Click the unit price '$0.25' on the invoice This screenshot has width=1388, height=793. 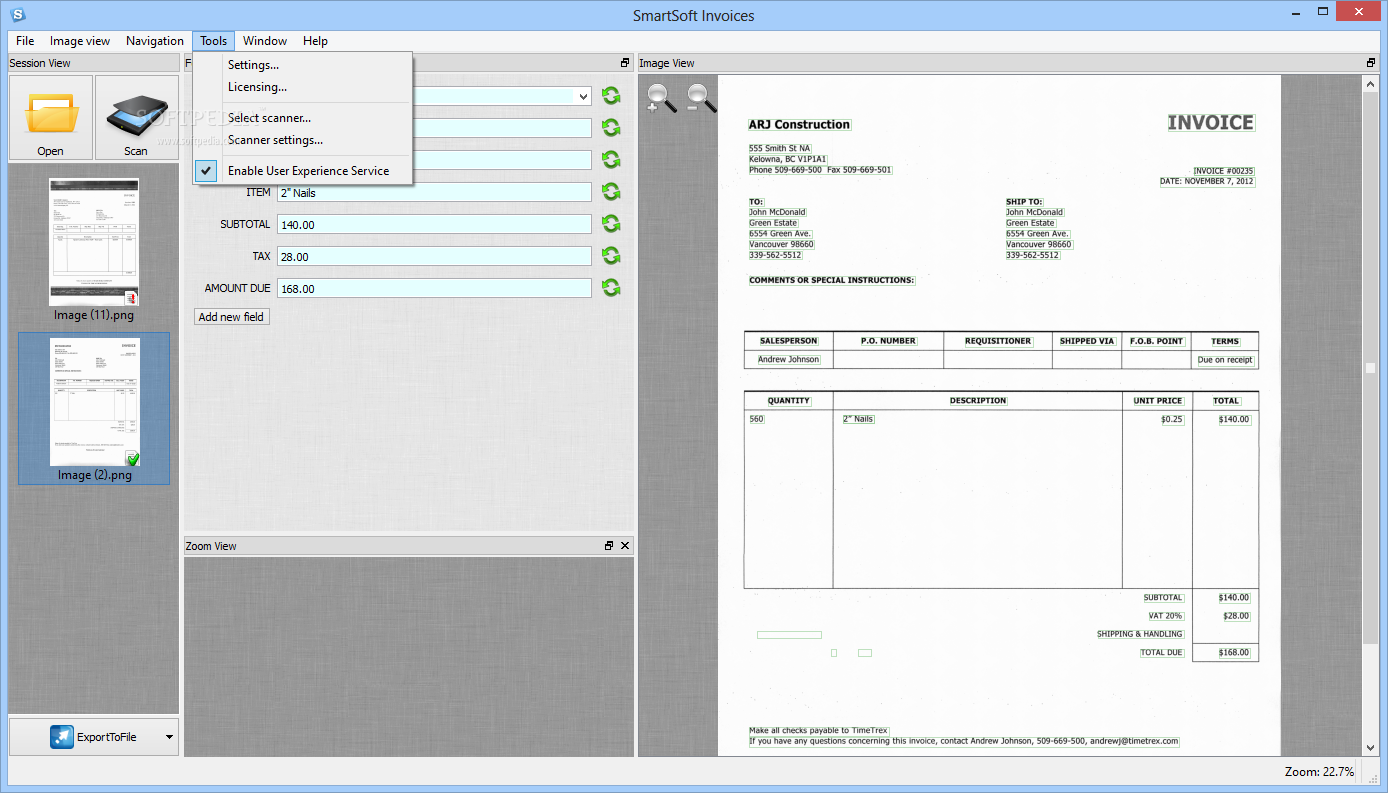coord(1172,419)
